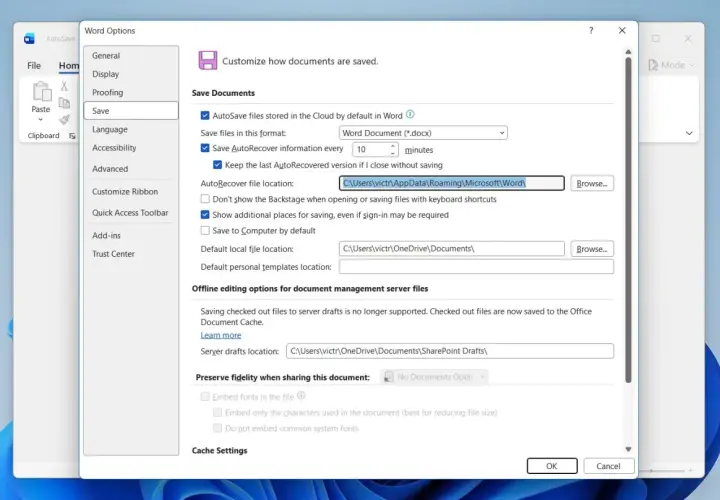Click the Paste clipboard icon in Word ribbon
720x500 pixels.
click(42, 91)
